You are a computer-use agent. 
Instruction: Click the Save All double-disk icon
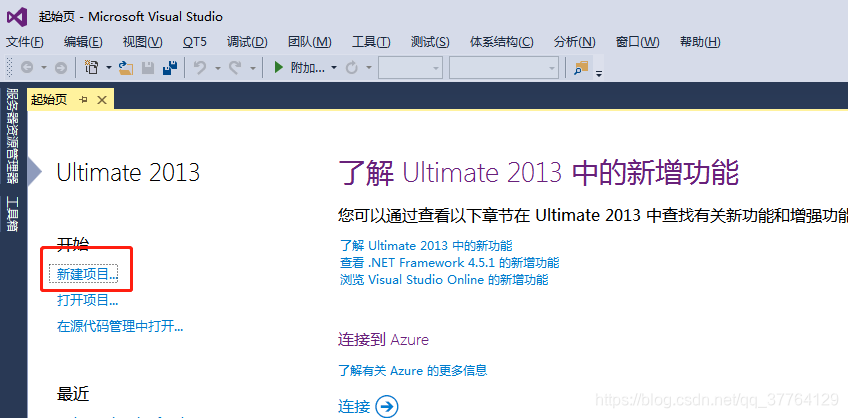[170, 68]
